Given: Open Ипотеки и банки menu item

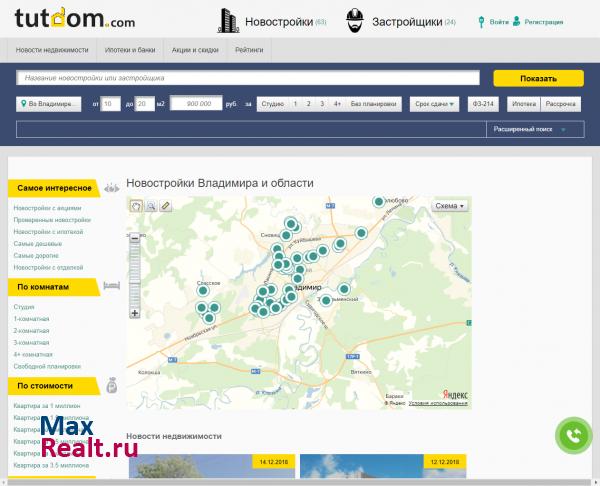Looking at the screenshot, I should (130, 50).
